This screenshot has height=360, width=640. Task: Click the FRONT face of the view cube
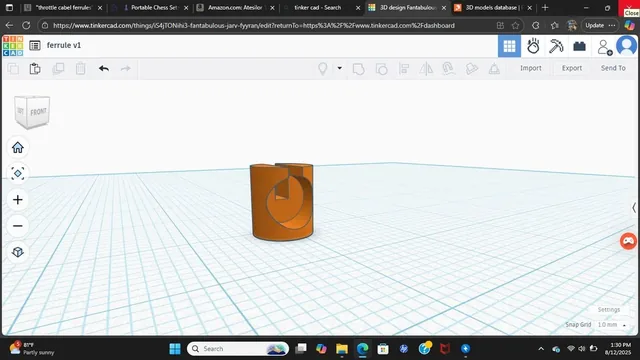pyautogui.click(x=39, y=111)
